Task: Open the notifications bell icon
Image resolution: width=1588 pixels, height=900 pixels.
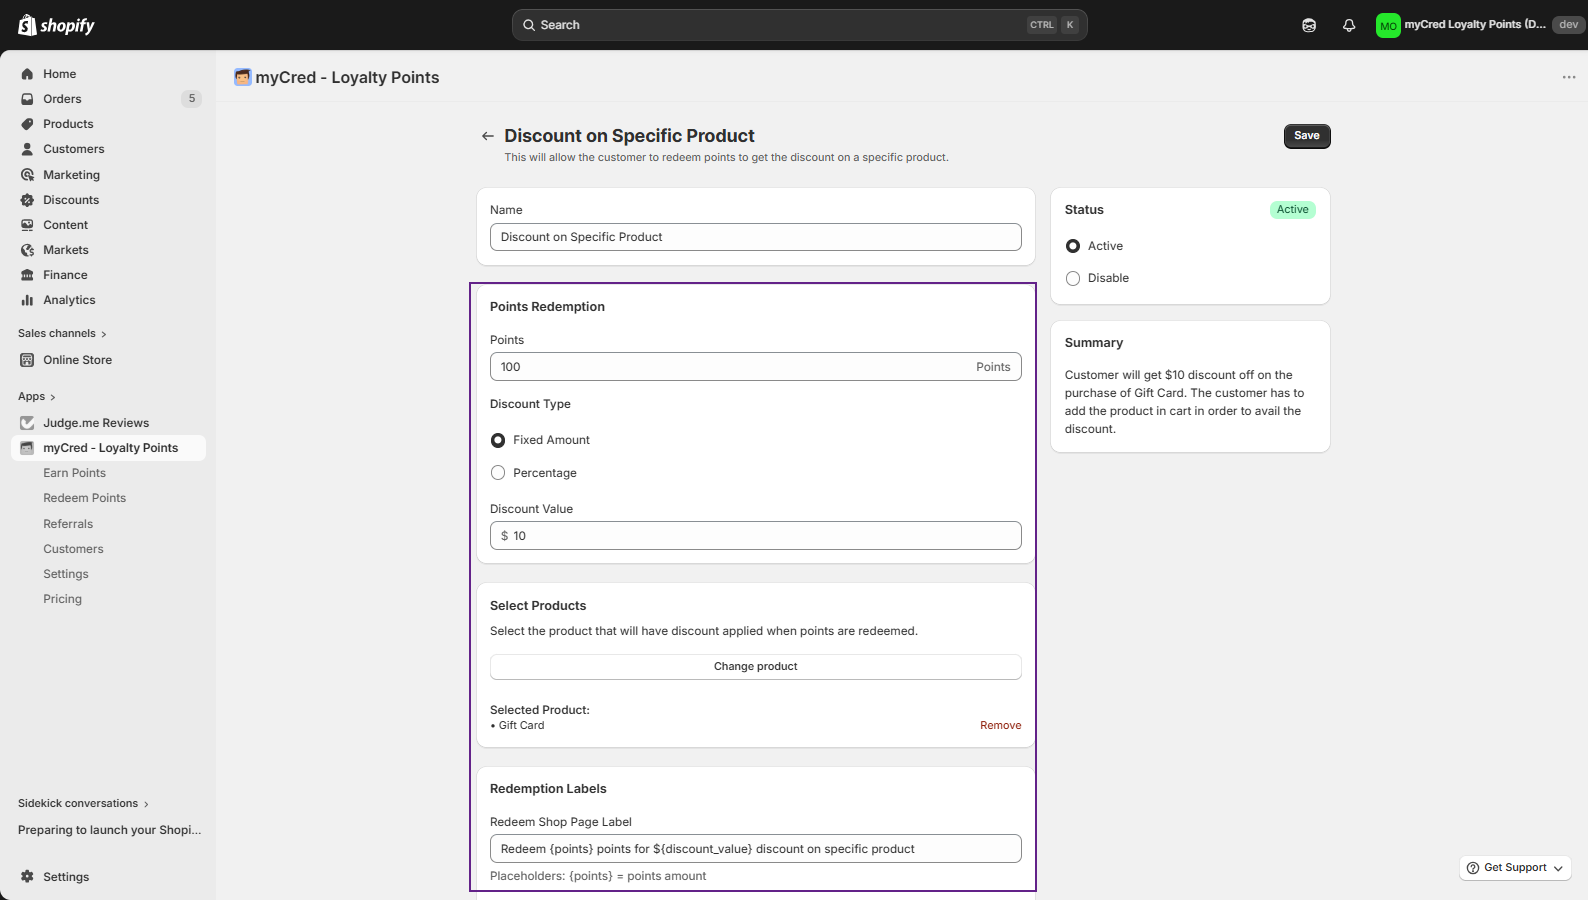Action: coord(1348,25)
